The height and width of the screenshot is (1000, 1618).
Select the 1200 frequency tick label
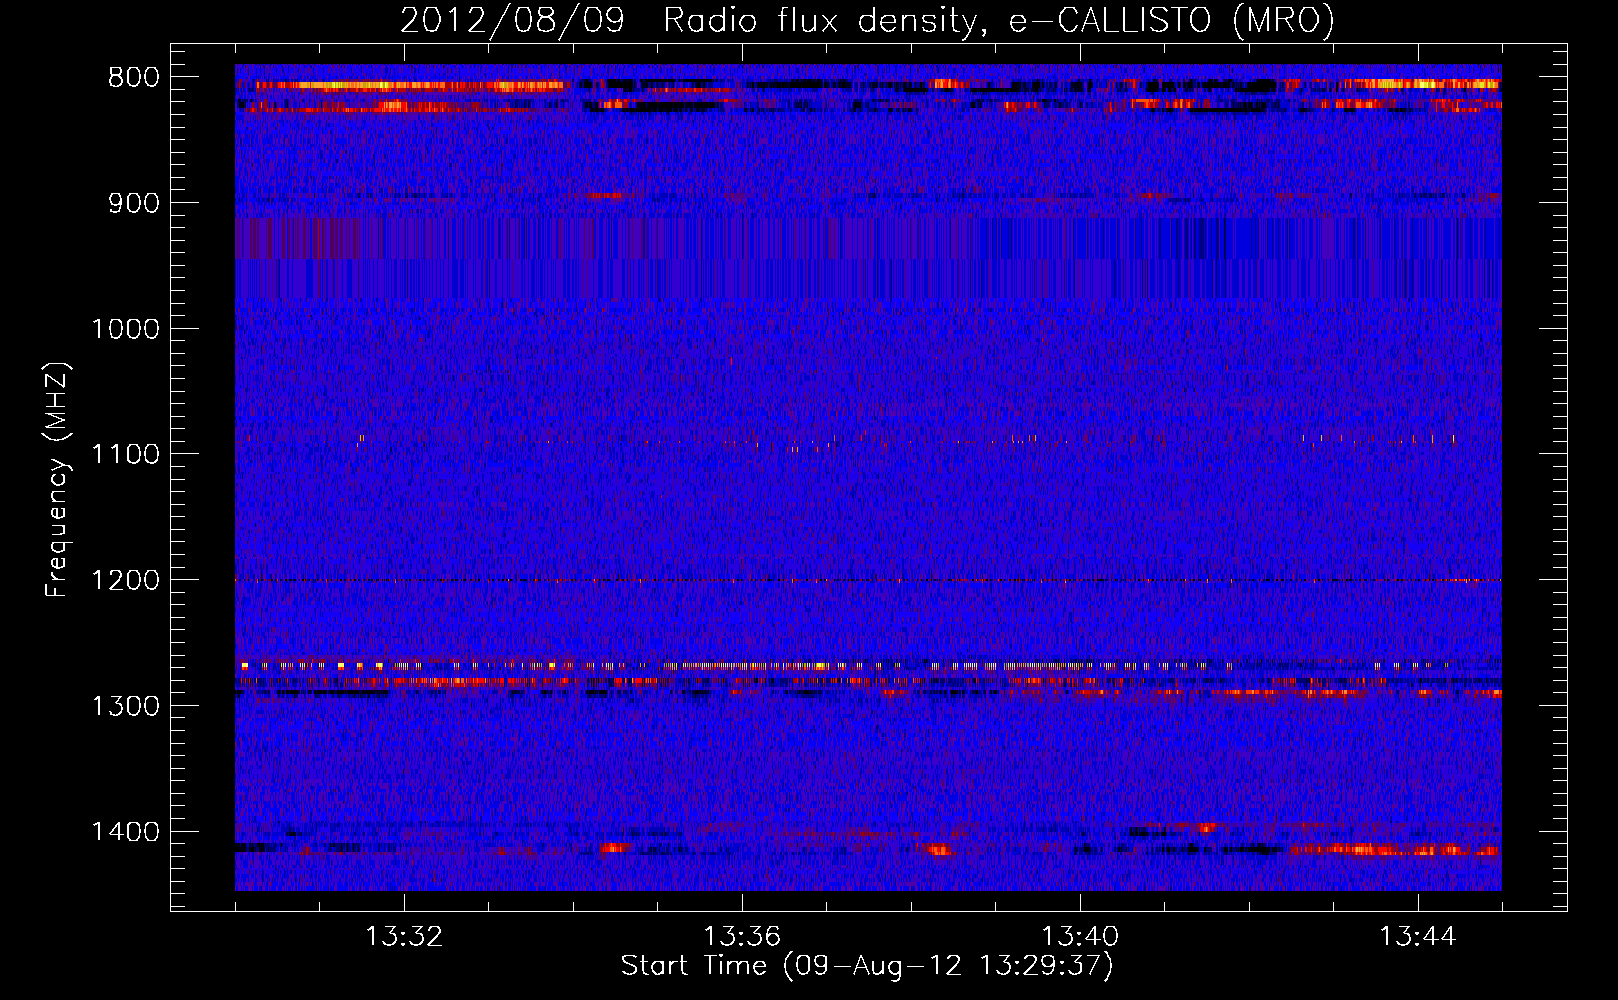125,581
